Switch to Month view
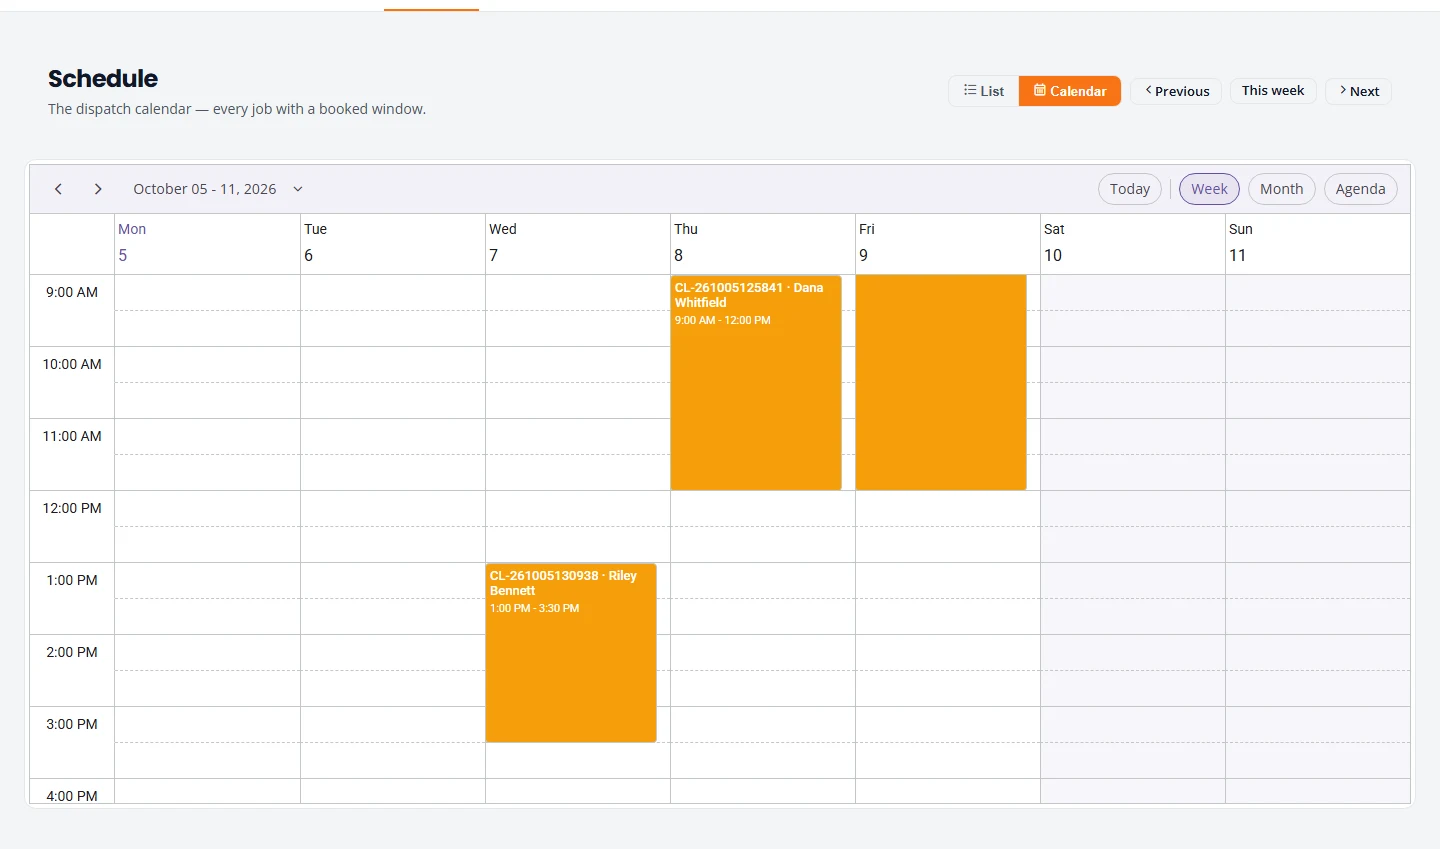The image size is (1440, 849). [1281, 189]
